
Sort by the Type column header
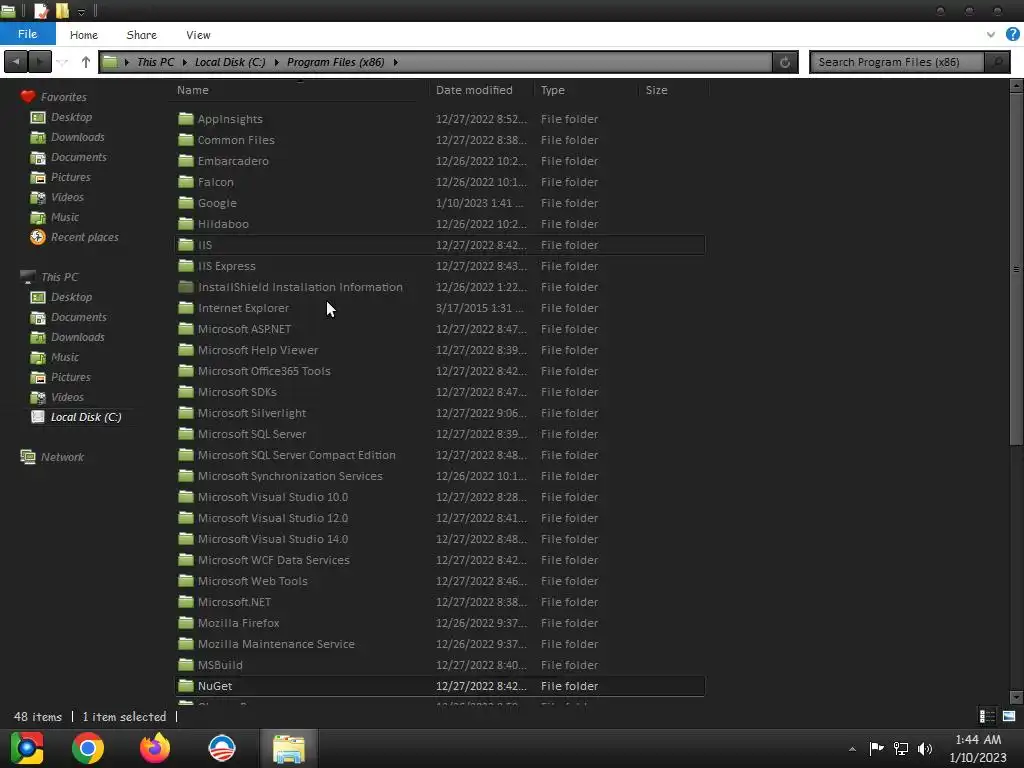point(552,90)
